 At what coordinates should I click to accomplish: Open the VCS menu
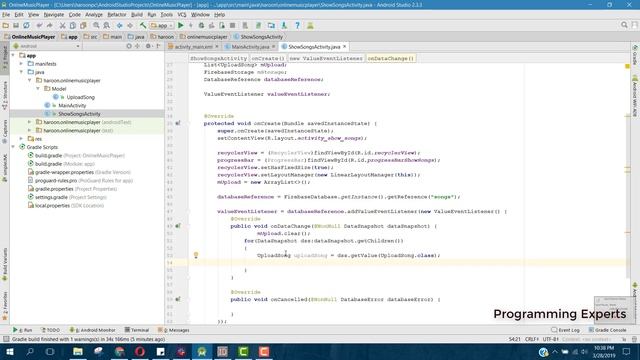(182, 15)
